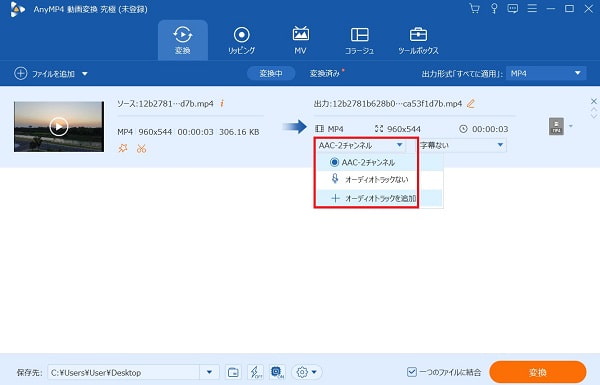Open the AAC-2チャンネル audio track dropdown

point(360,145)
